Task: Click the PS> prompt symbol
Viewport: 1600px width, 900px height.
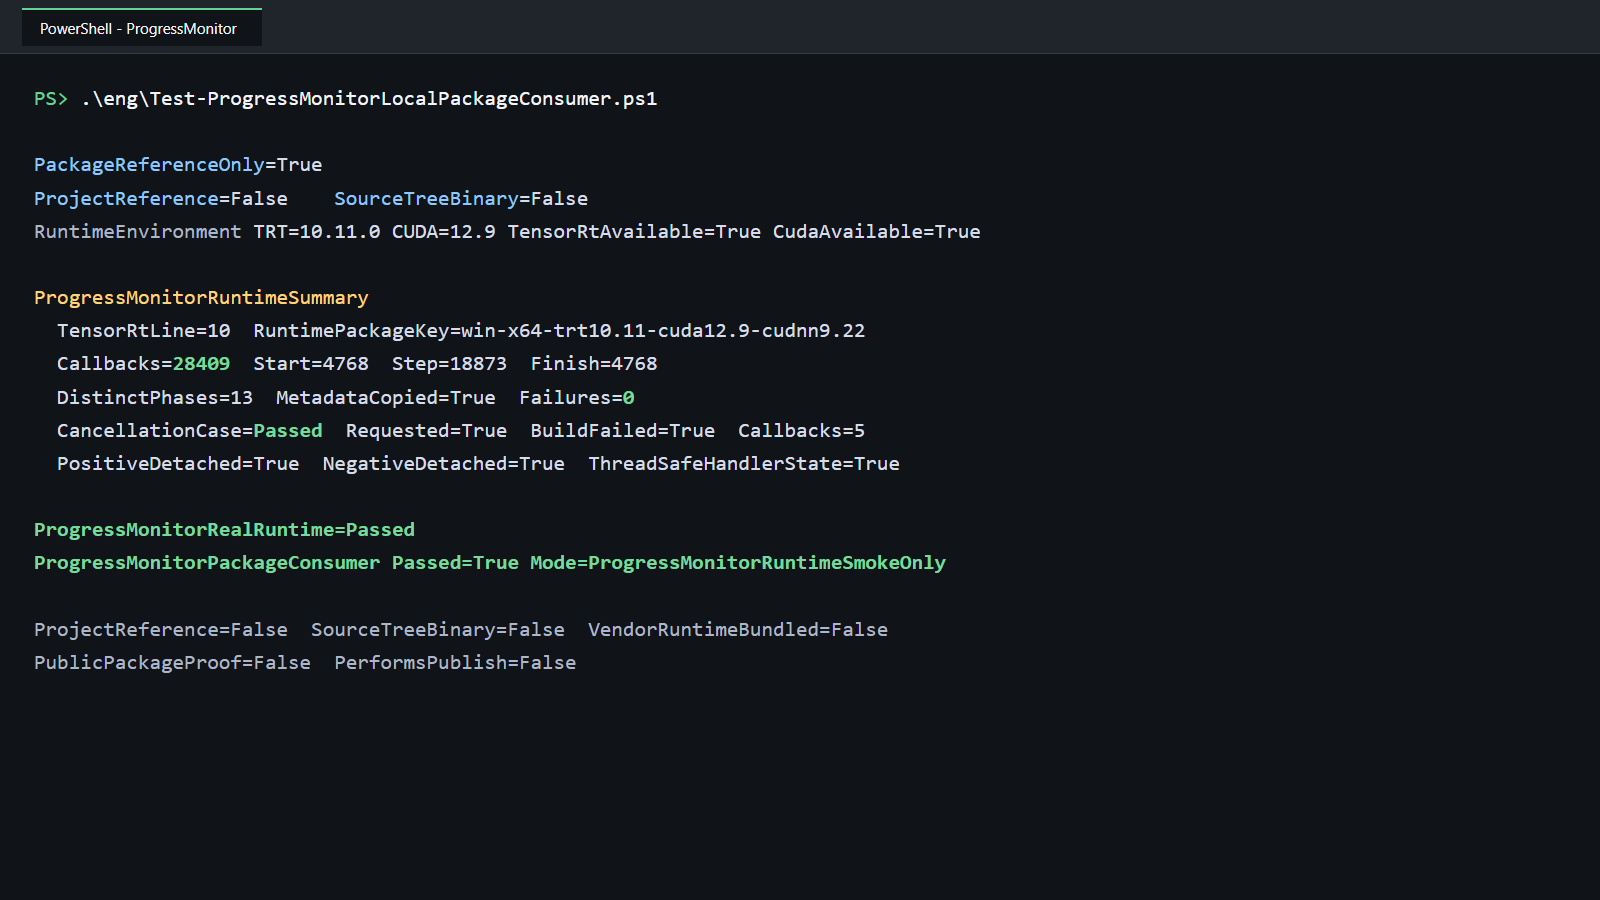Action: pyautogui.click(x=51, y=99)
